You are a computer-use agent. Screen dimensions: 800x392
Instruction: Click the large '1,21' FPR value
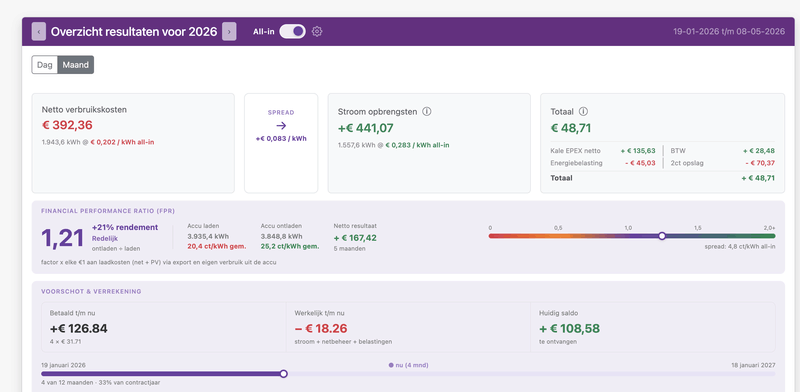[62, 238]
